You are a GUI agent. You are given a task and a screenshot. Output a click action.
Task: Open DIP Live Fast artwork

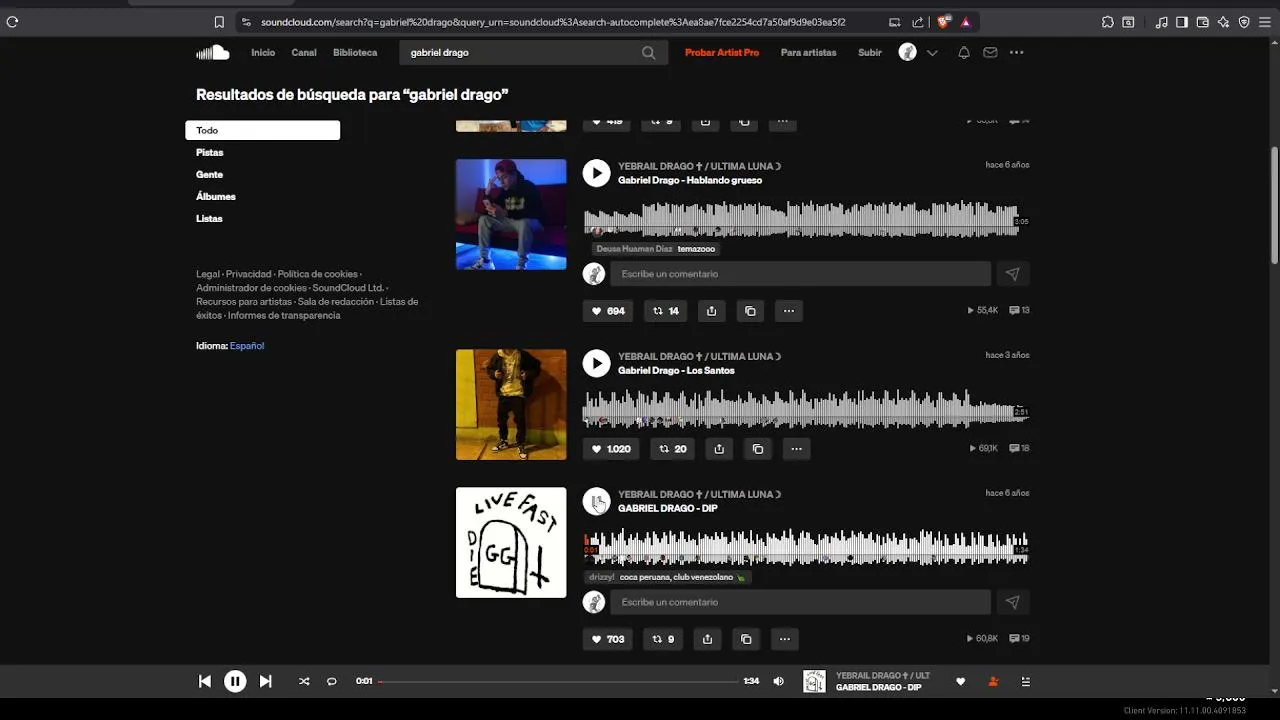(511, 542)
